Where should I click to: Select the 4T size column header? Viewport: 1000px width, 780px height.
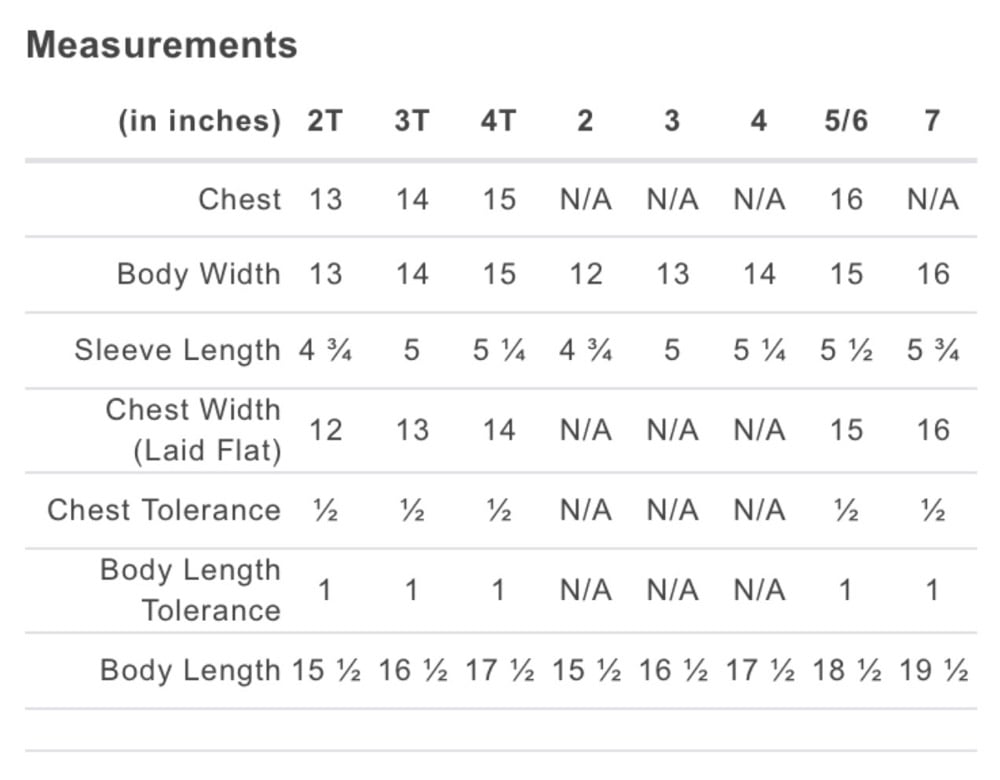tap(499, 121)
